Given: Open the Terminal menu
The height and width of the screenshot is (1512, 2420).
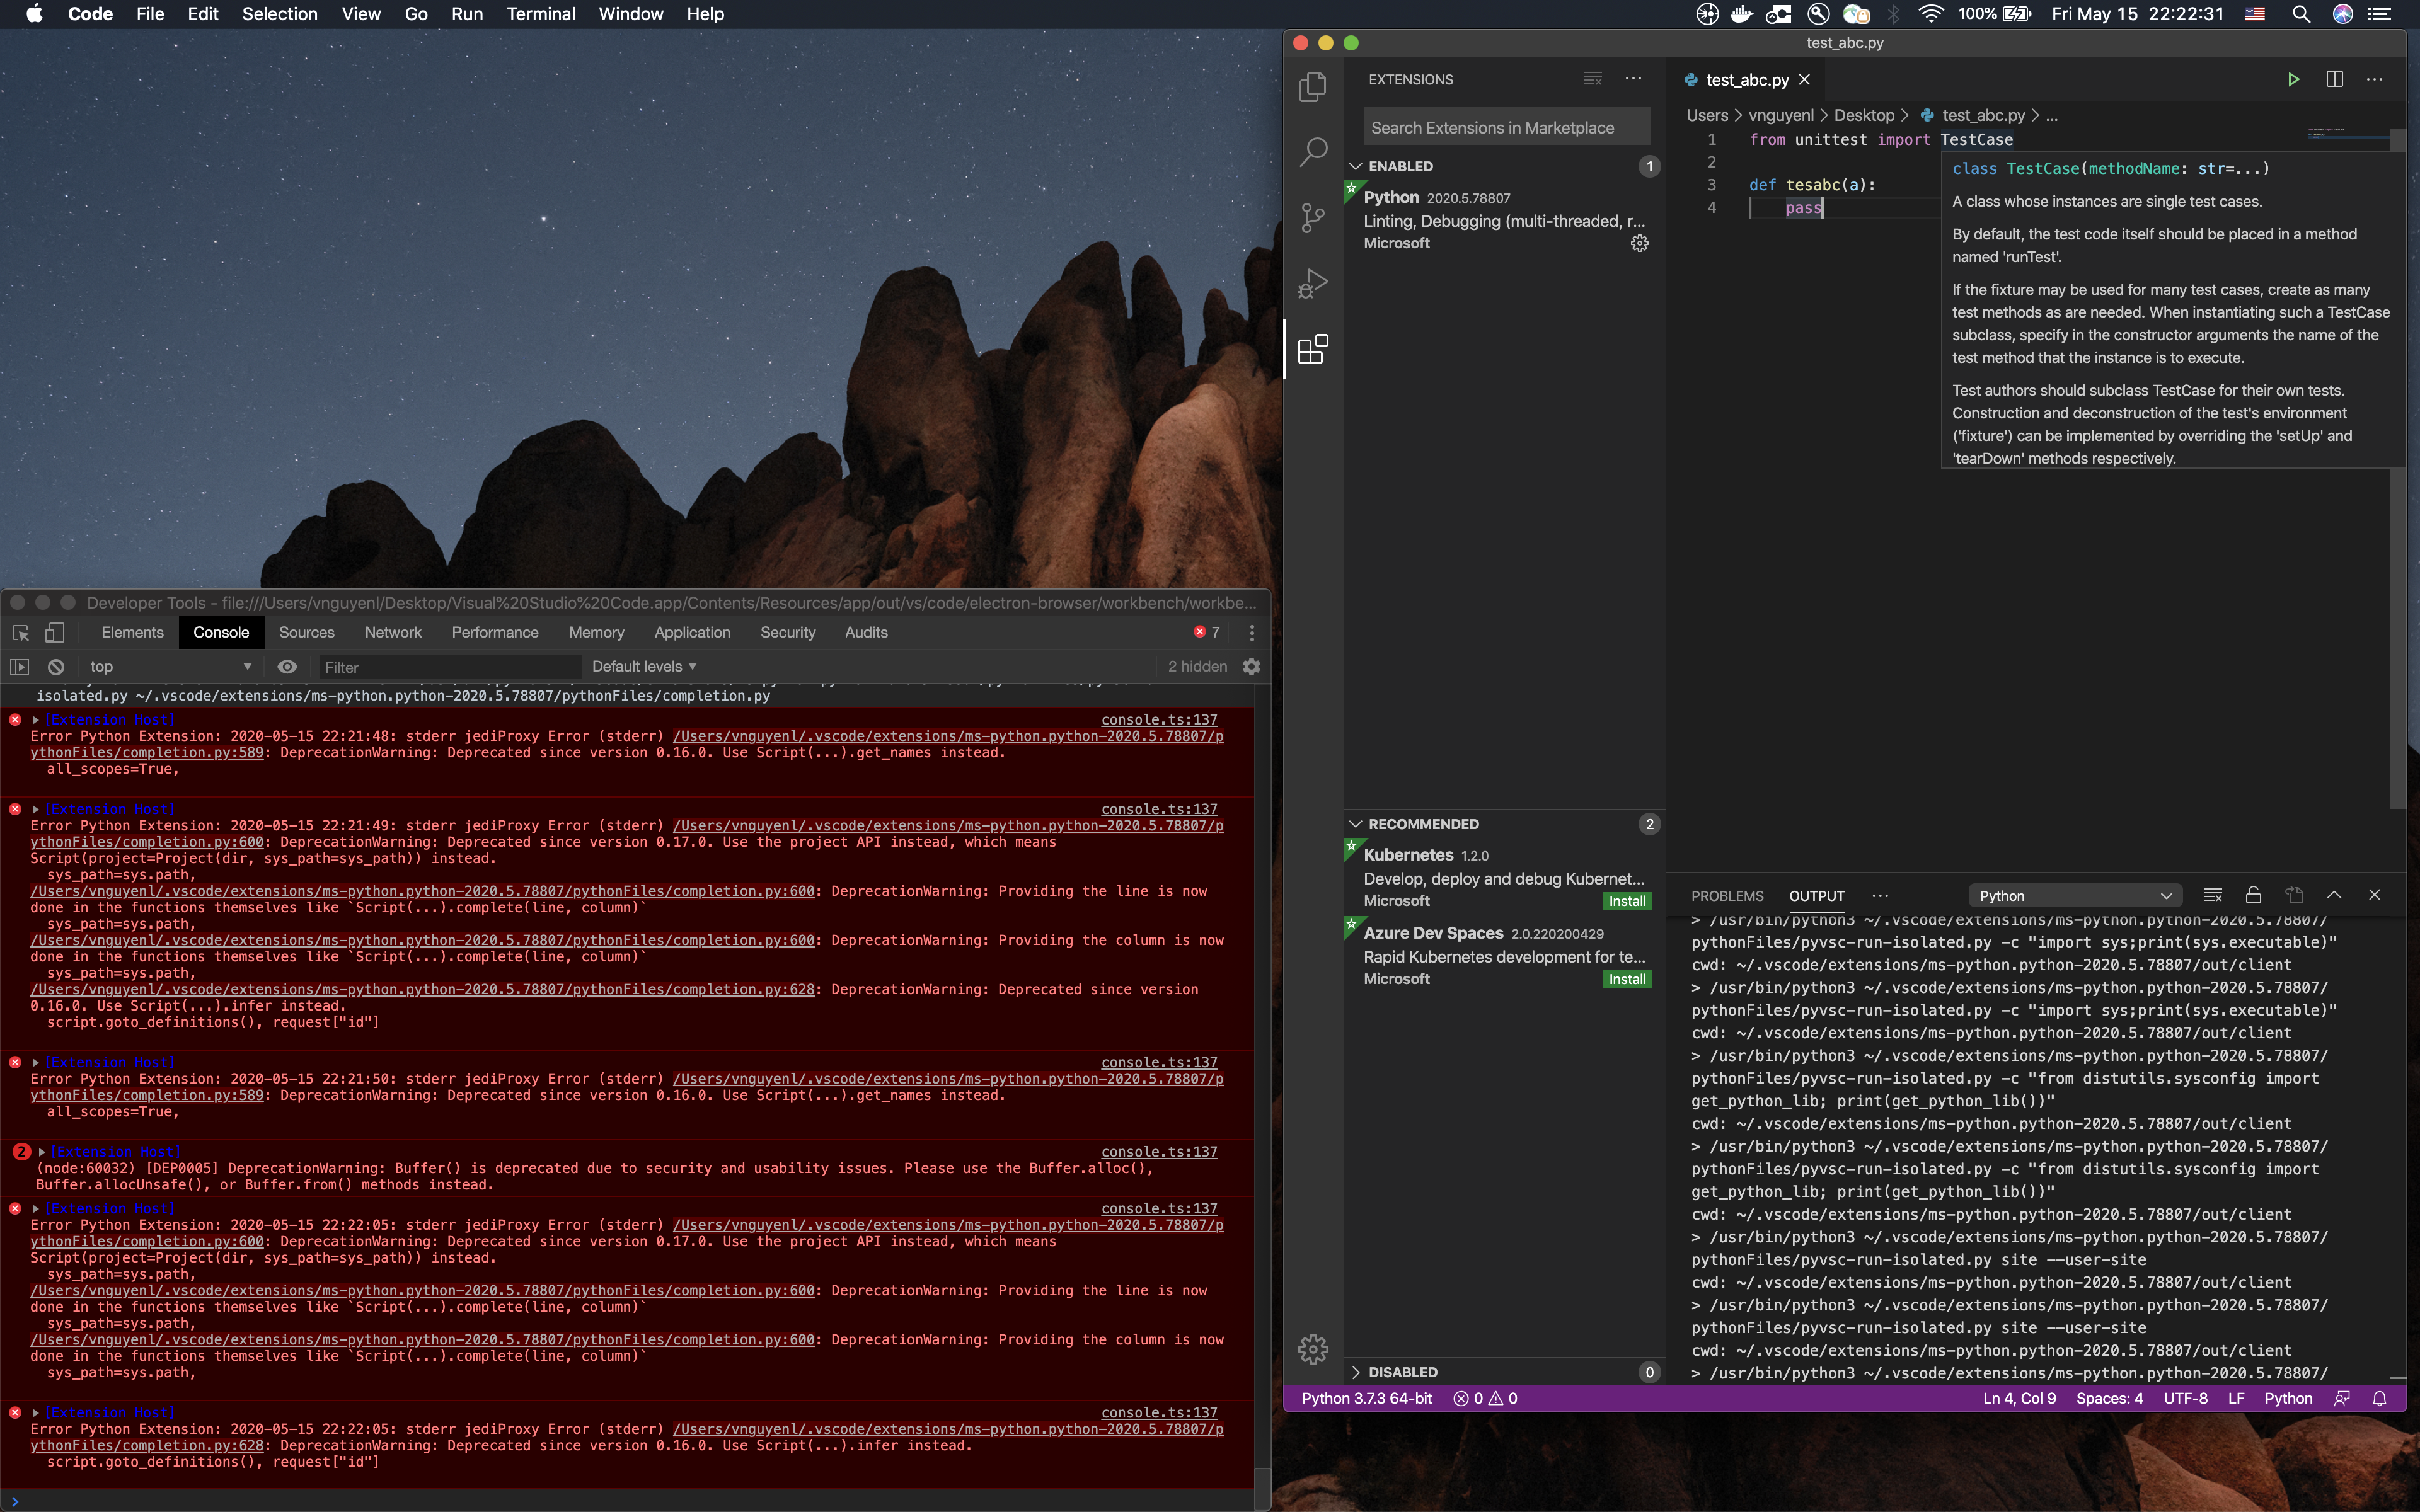Looking at the screenshot, I should 540,14.
